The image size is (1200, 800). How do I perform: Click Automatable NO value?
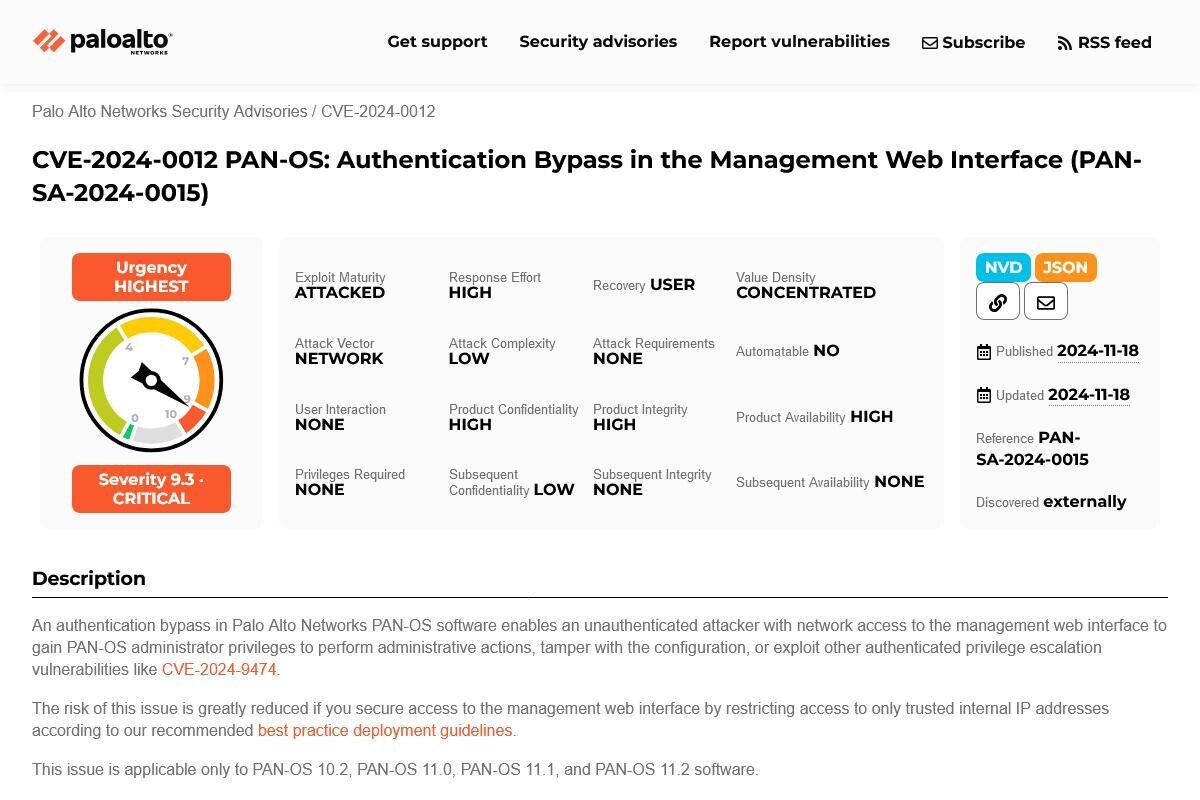tap(826, 351)
